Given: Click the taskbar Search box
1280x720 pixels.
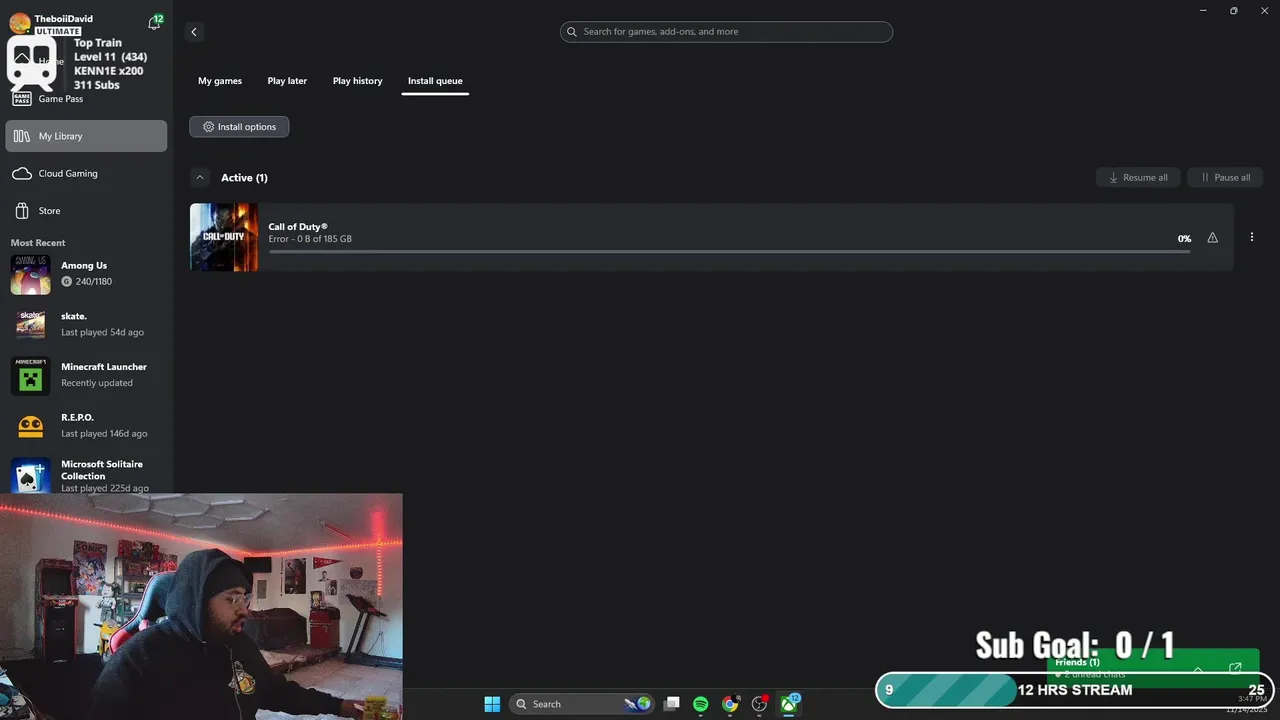Looking at the screenshot, I should pyautogui.click(x=582, y=704).
